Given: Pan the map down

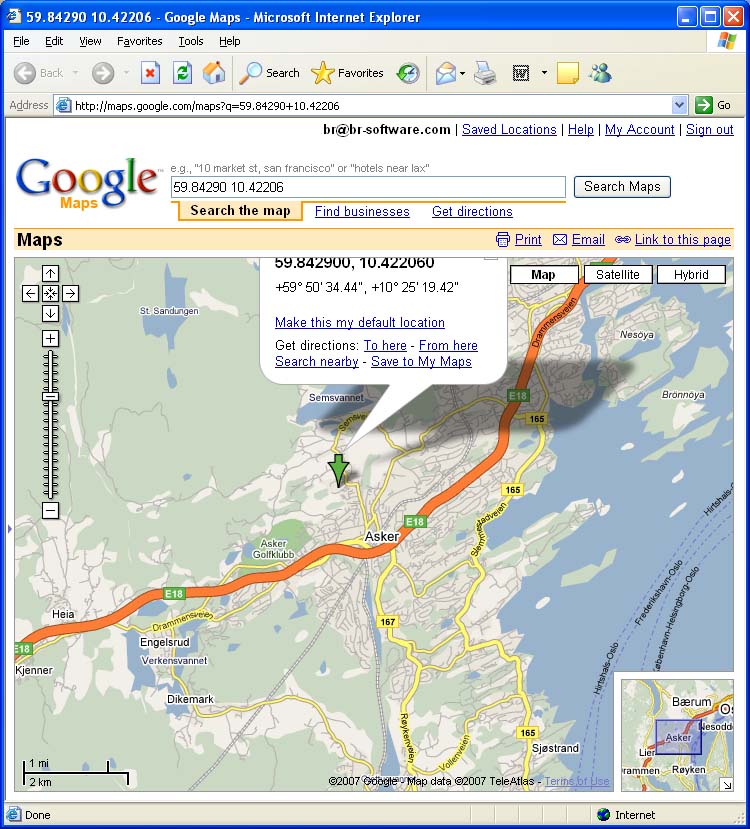Looking at the screenshot, I should coord(50,314).
